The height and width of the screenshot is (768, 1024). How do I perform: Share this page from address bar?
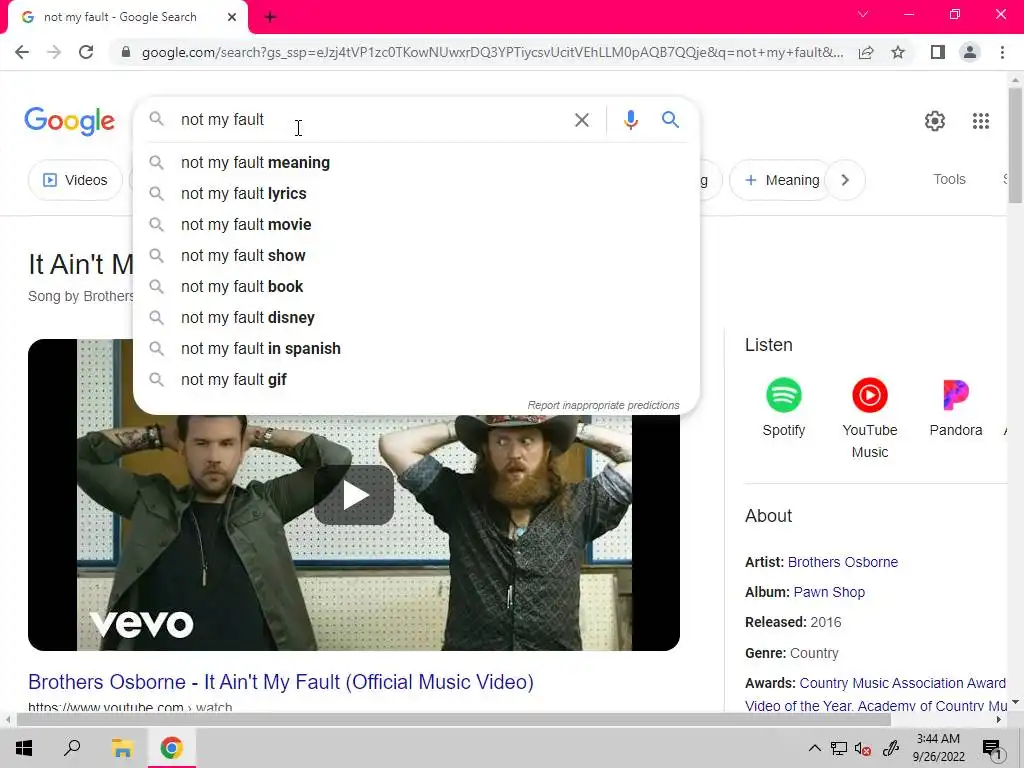(866, 52)
